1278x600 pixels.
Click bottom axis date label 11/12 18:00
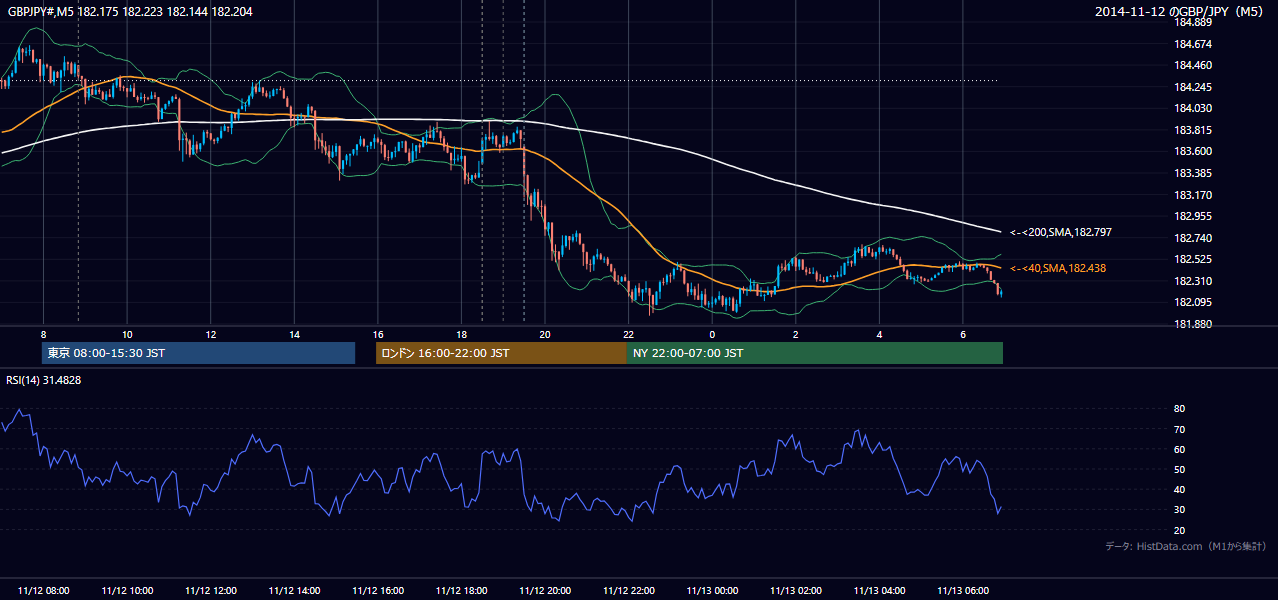pos(461,591)
